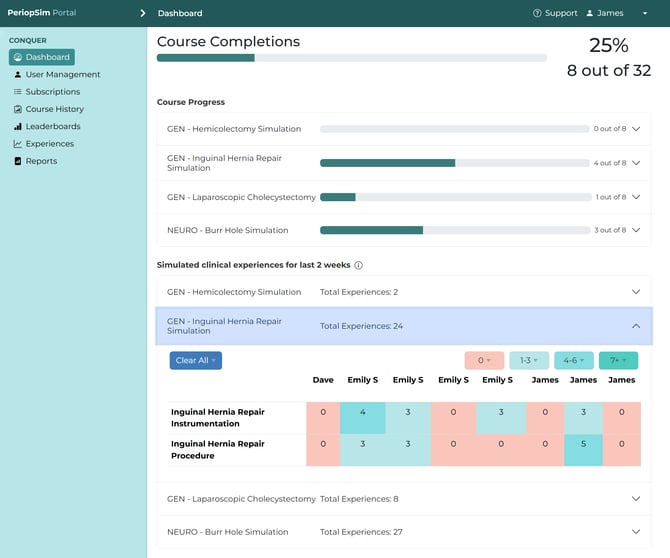Go to Course History
Screen dimensions: 670x558
point(55,109)
